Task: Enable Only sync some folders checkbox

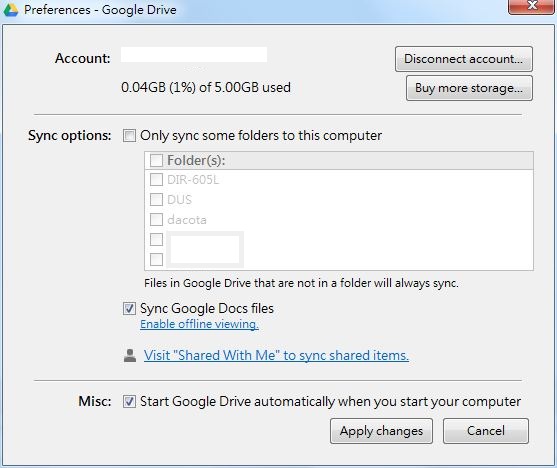Action: (x=129, y=135)
